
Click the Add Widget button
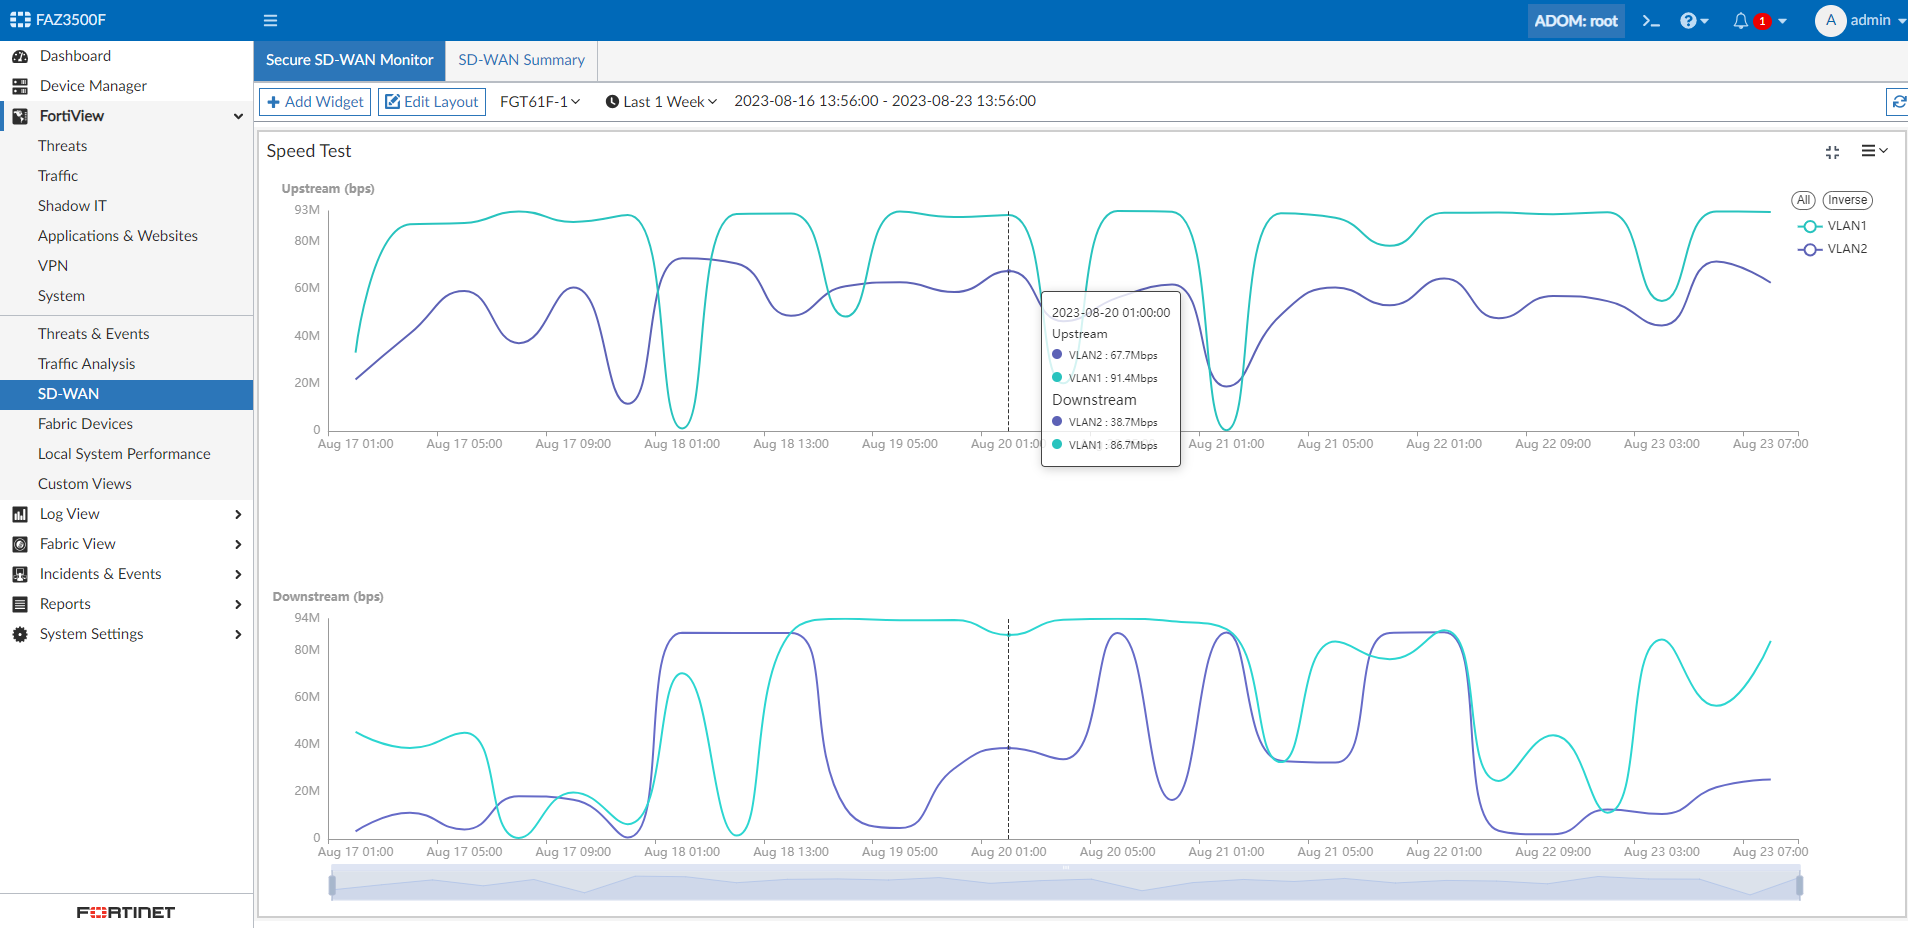(315, 102)
